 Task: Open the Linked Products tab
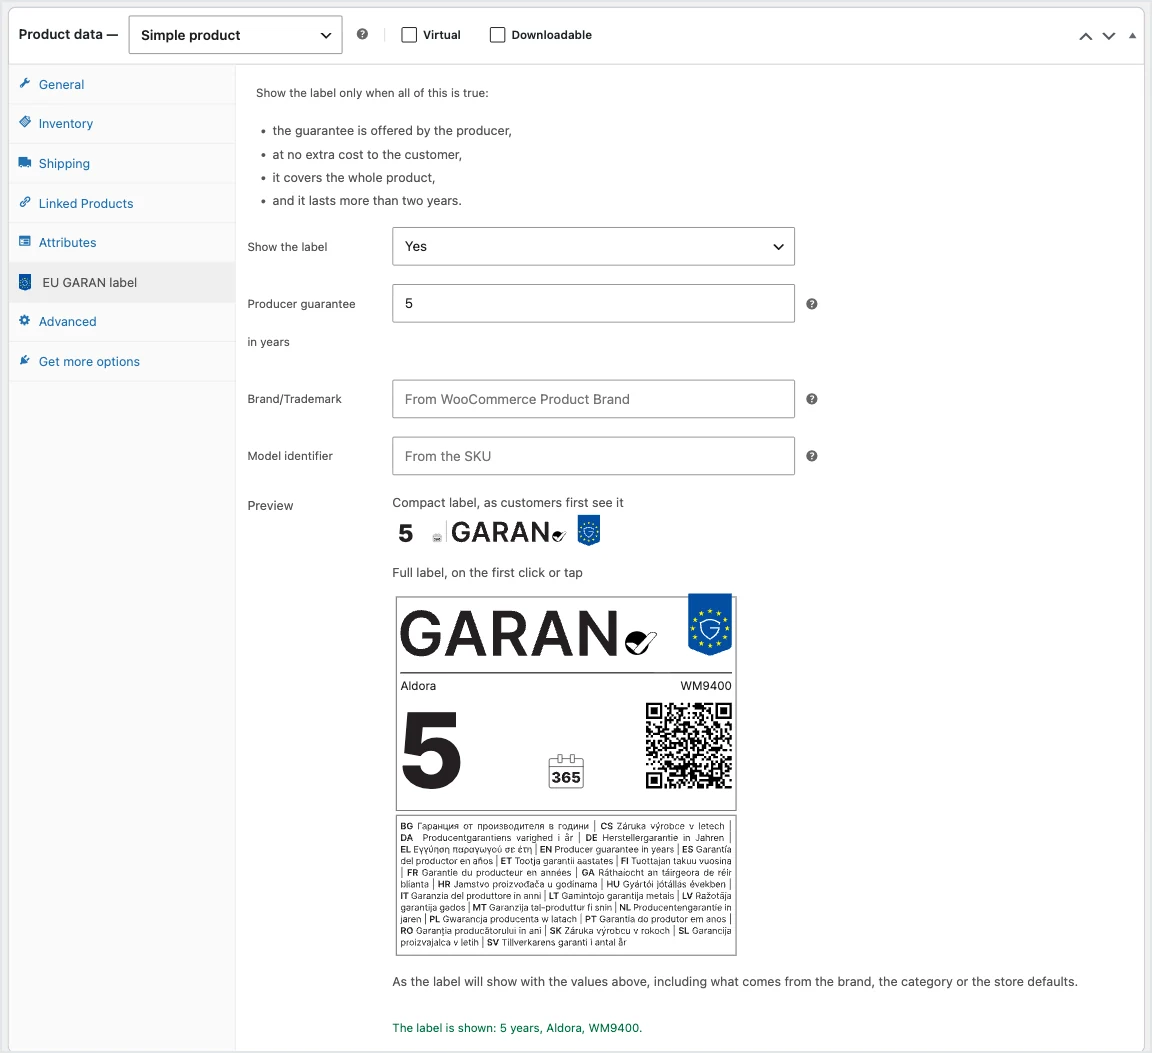tap(122, 203)
